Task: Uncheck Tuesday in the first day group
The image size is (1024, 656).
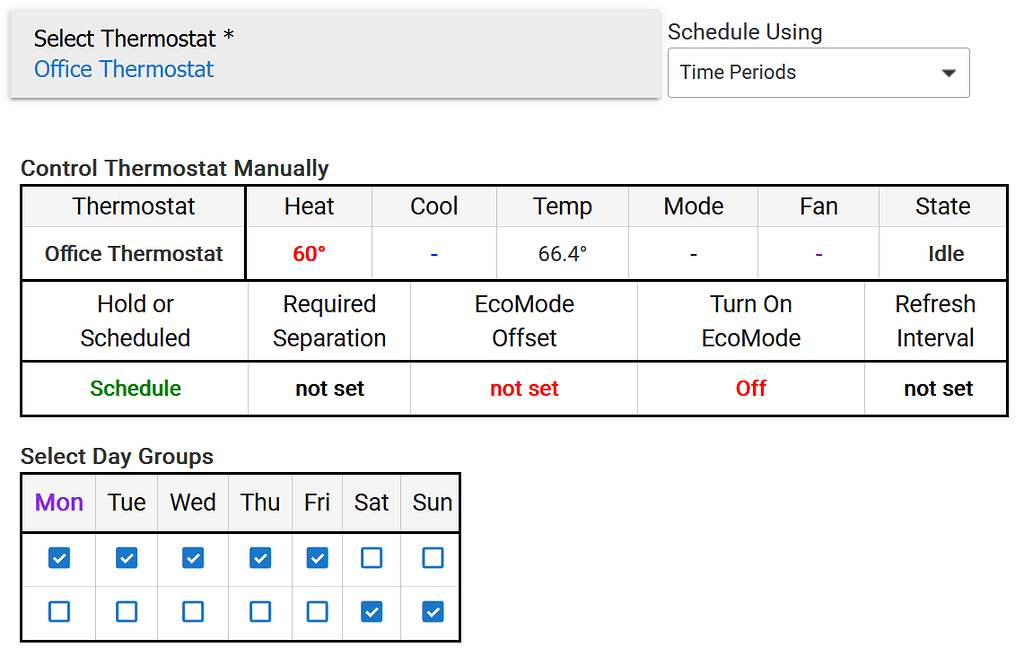Action: point(126,558)
